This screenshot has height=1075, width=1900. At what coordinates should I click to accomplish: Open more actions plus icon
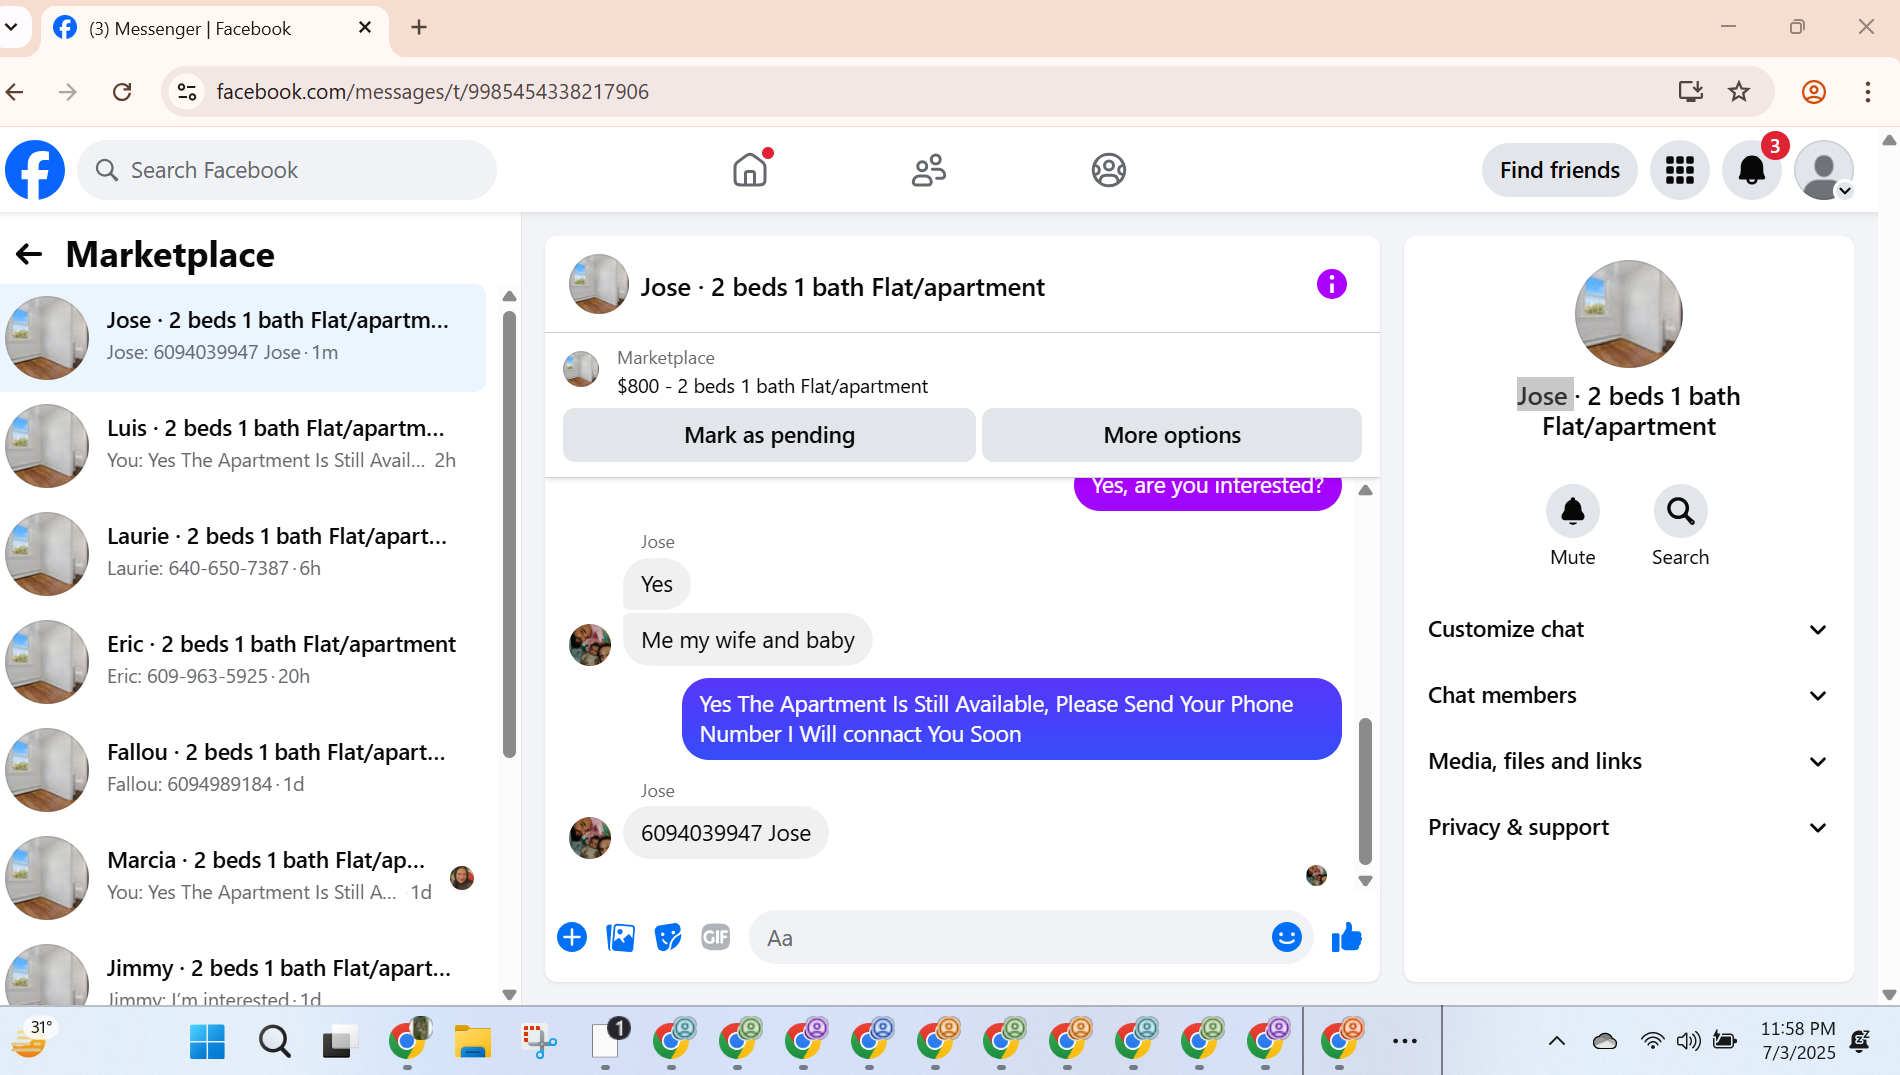tap(572, 937)
